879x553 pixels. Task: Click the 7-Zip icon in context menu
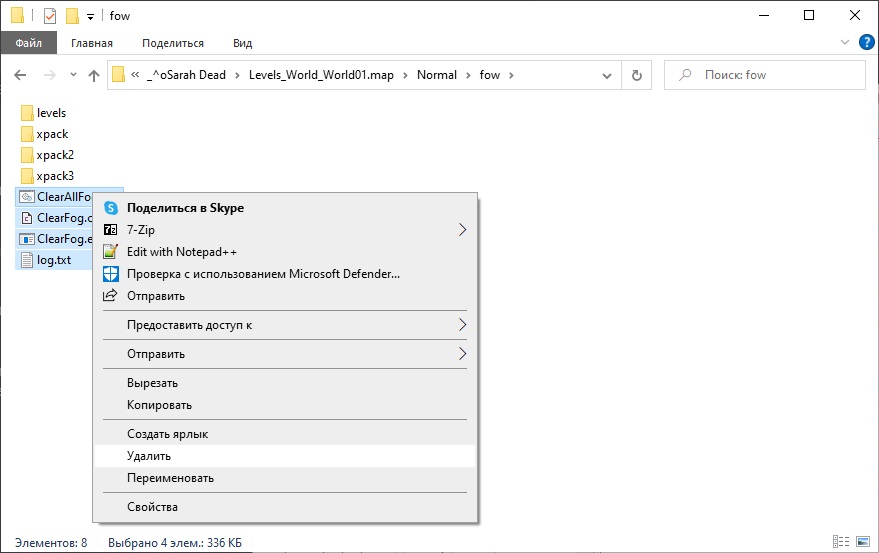click(x=110, y=230)
